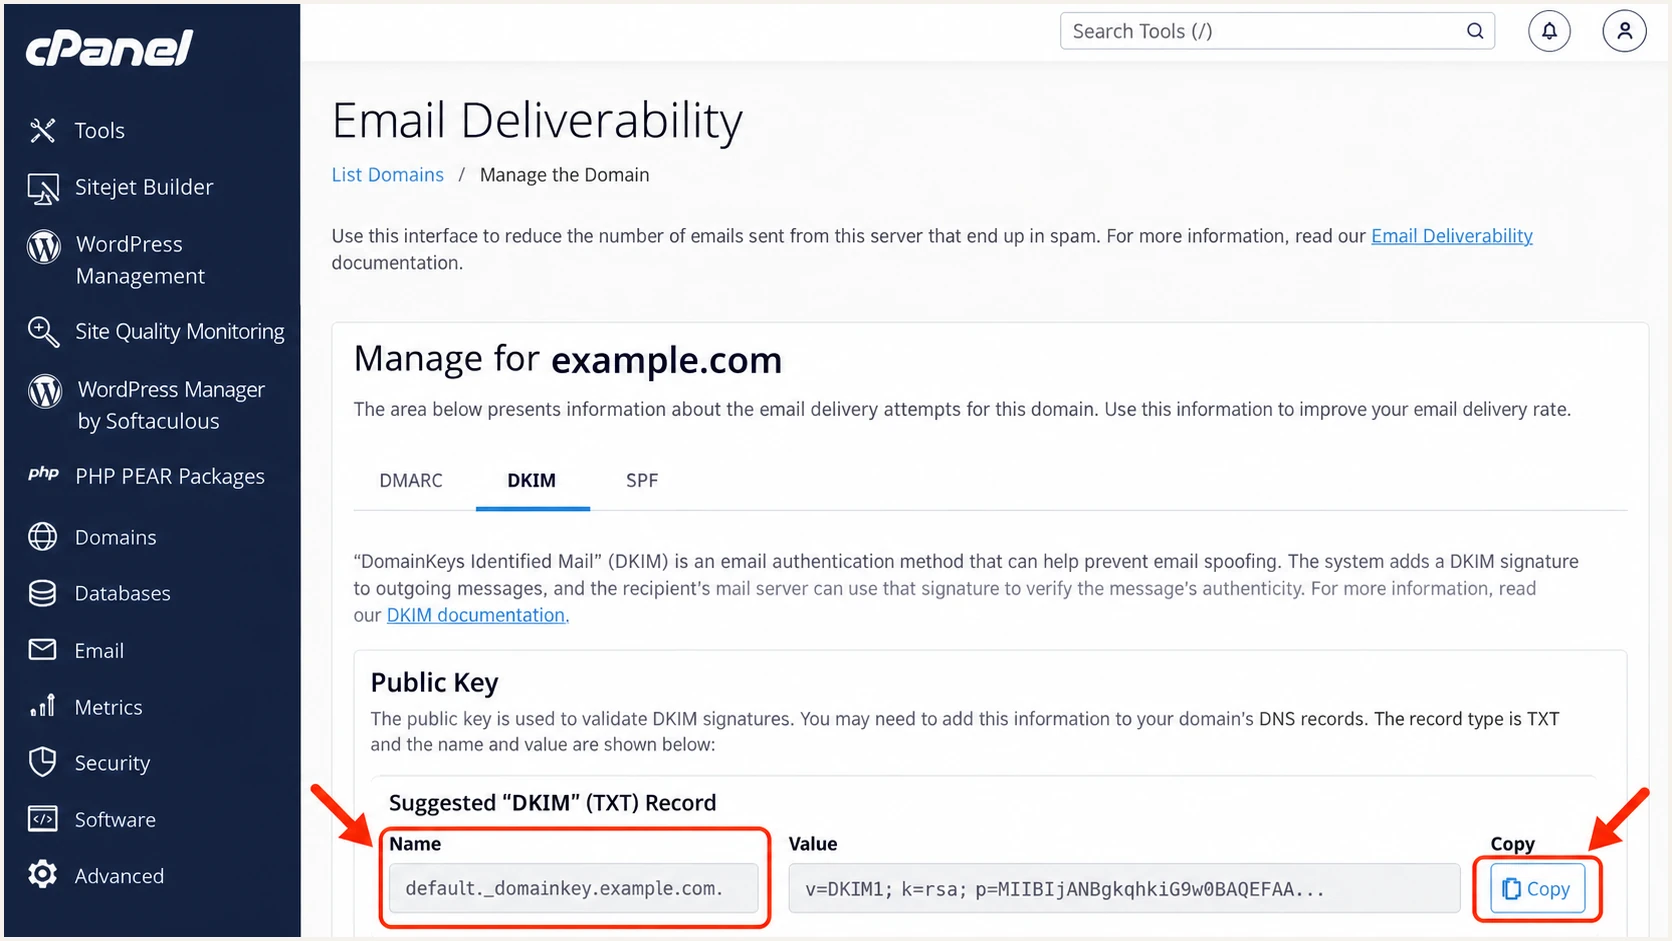The width and height of the screenshot is (1672, 941).
Task: Open Advanced label in sidebar
Action: click(119, 876)
